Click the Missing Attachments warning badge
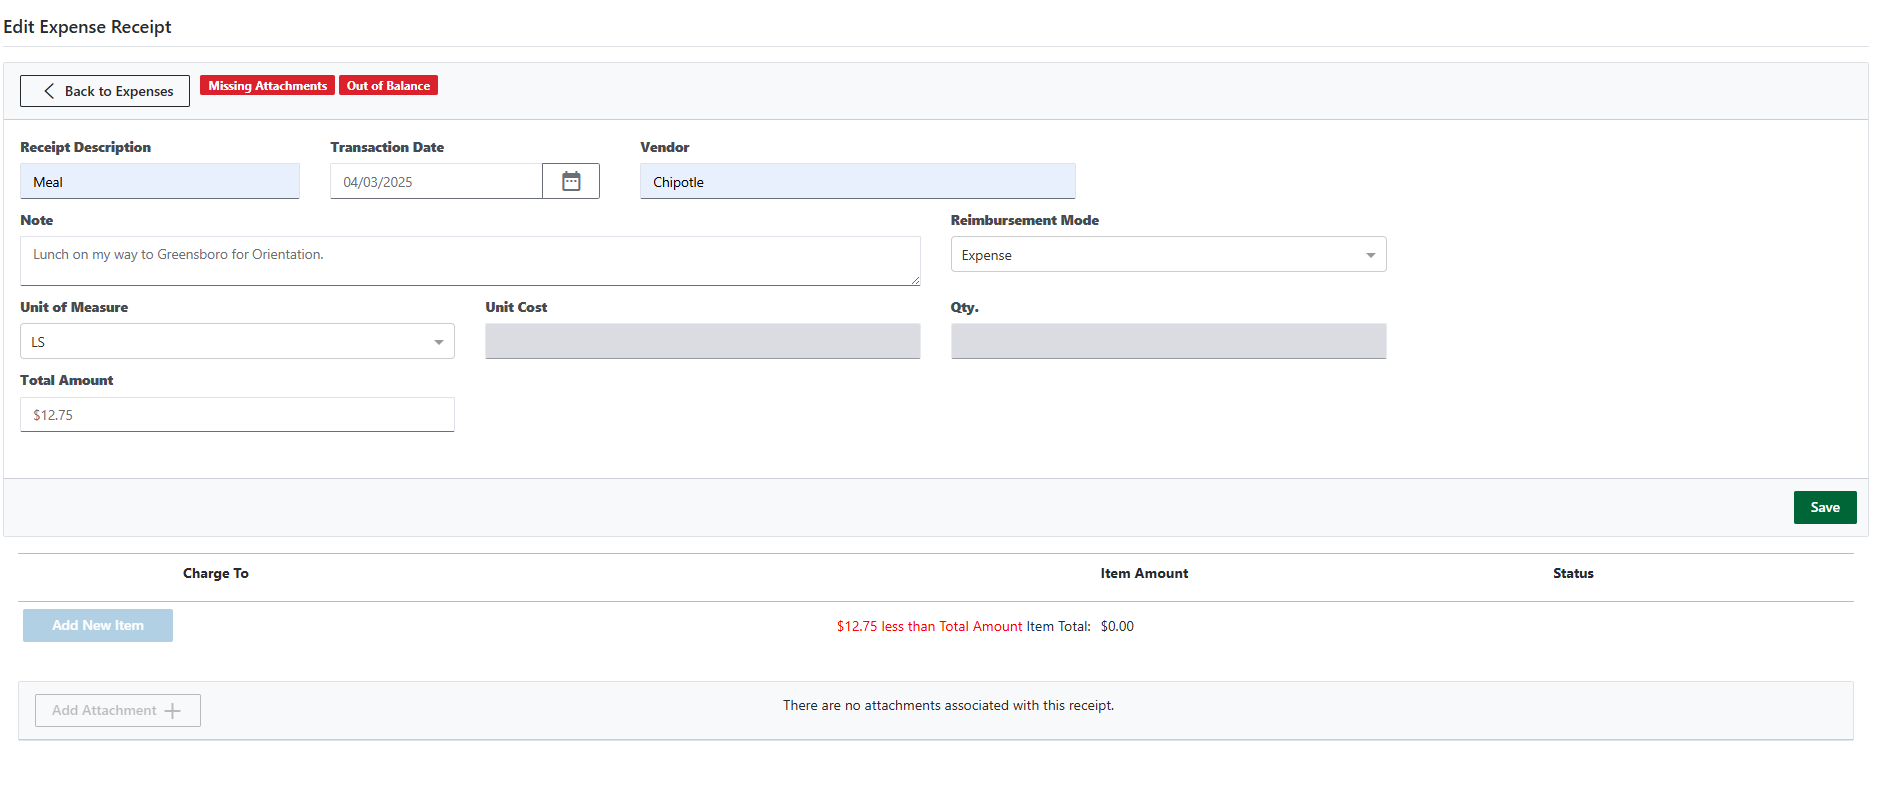 coord(267,86)
